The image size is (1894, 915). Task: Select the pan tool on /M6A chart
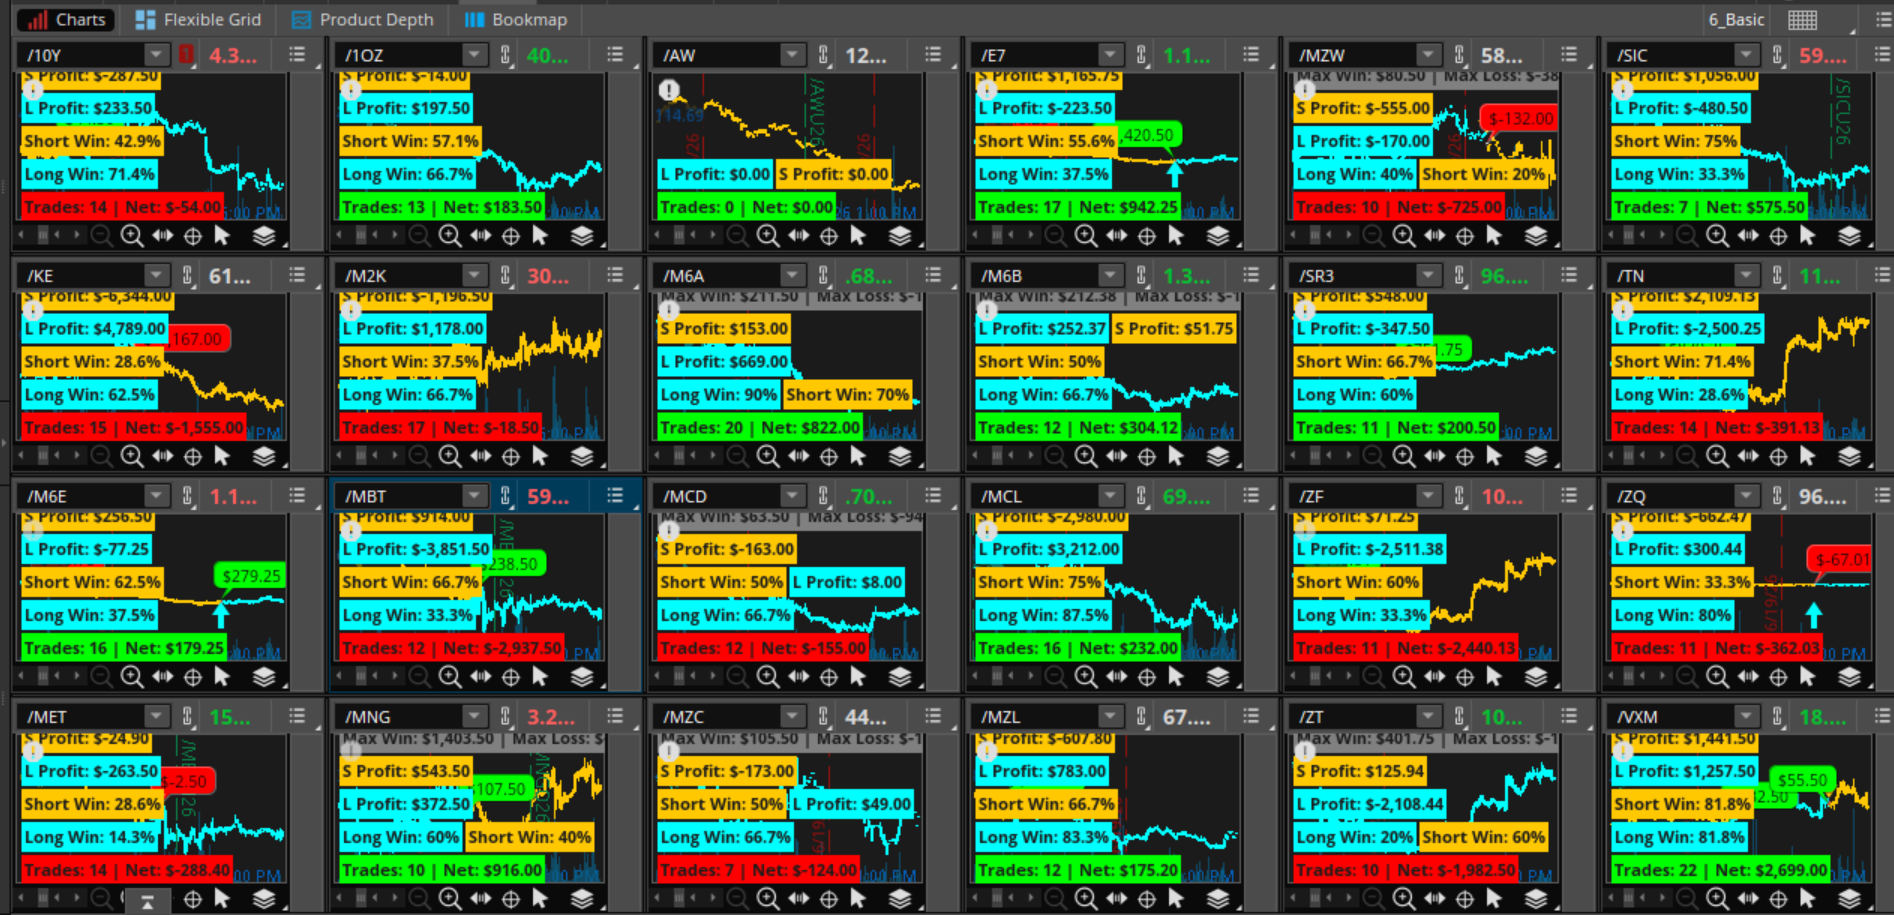[x=798, y=457]
